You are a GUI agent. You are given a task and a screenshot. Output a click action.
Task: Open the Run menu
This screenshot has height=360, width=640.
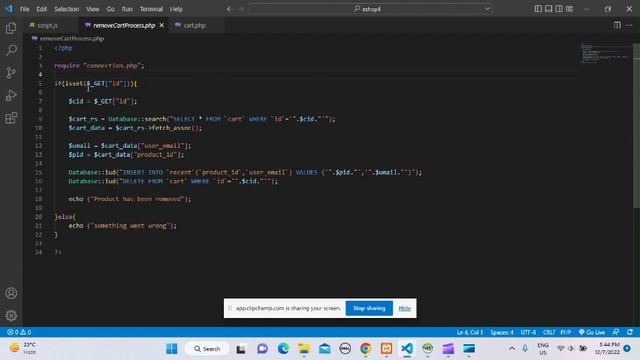point(127,9)
